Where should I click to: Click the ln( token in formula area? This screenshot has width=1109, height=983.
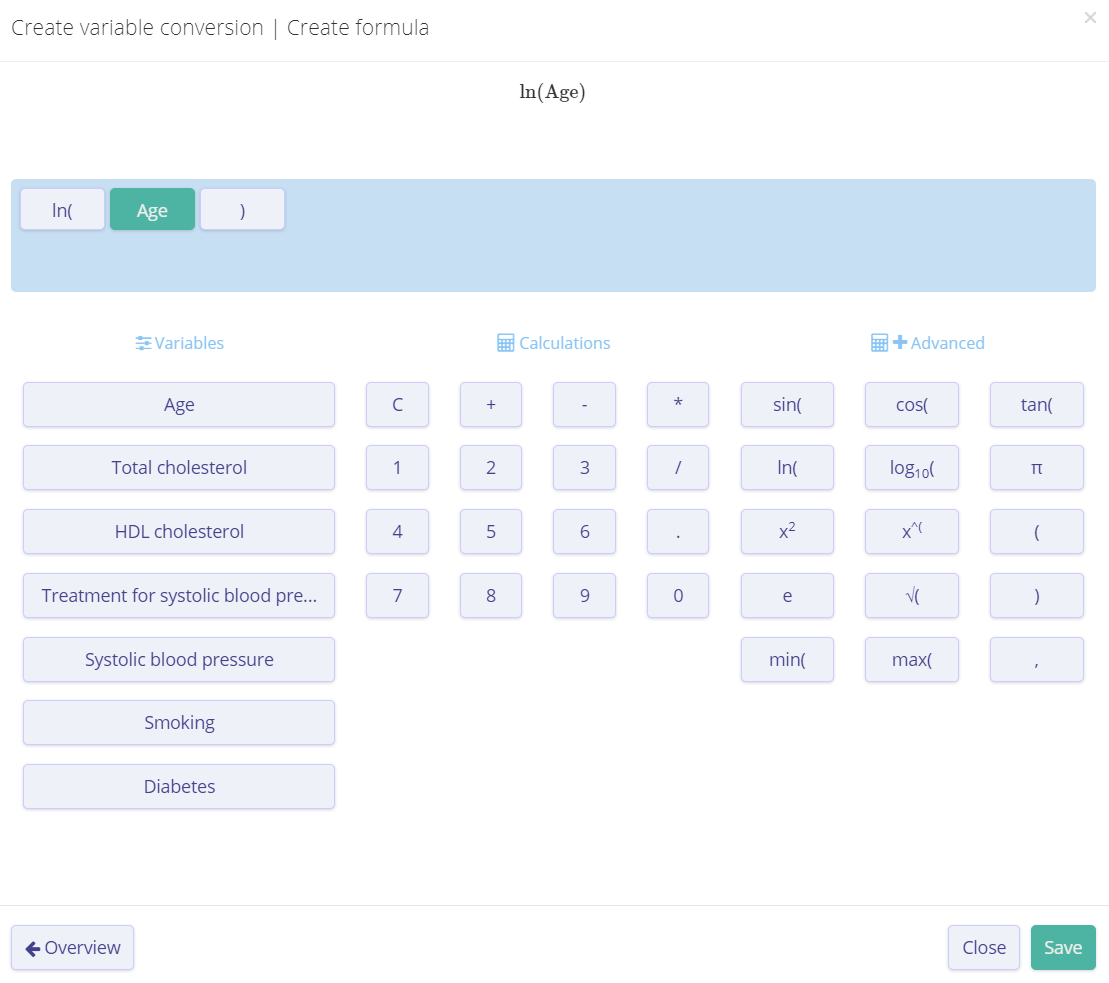pos(63,210)
